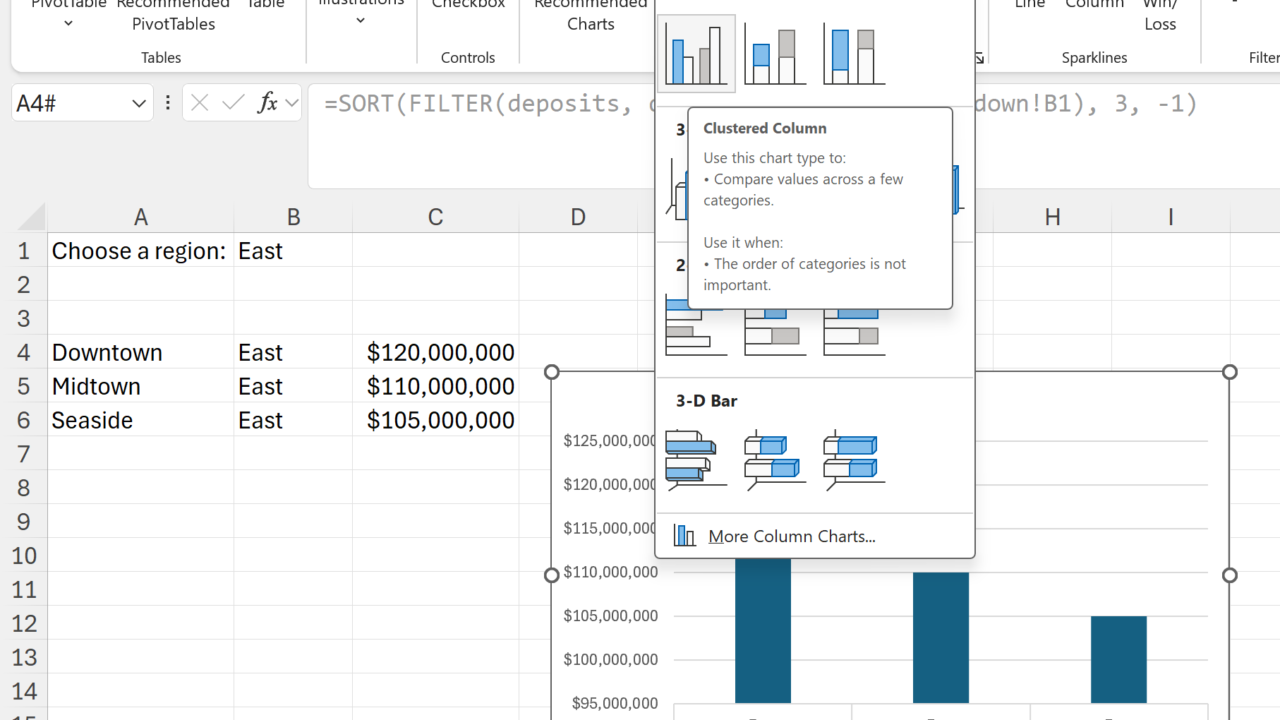Select cell B1 containing East

[x=293, y=251]
